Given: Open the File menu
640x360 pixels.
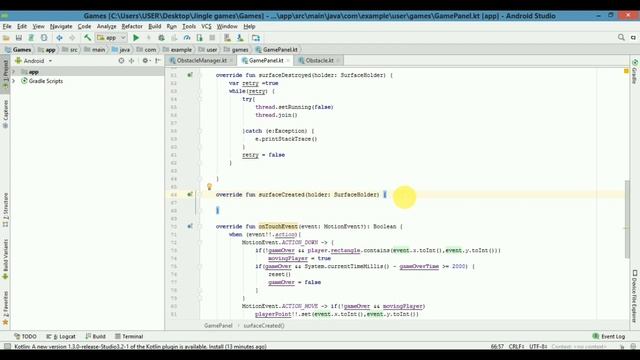Looking at the screenshot, I should tap(7, 27).
